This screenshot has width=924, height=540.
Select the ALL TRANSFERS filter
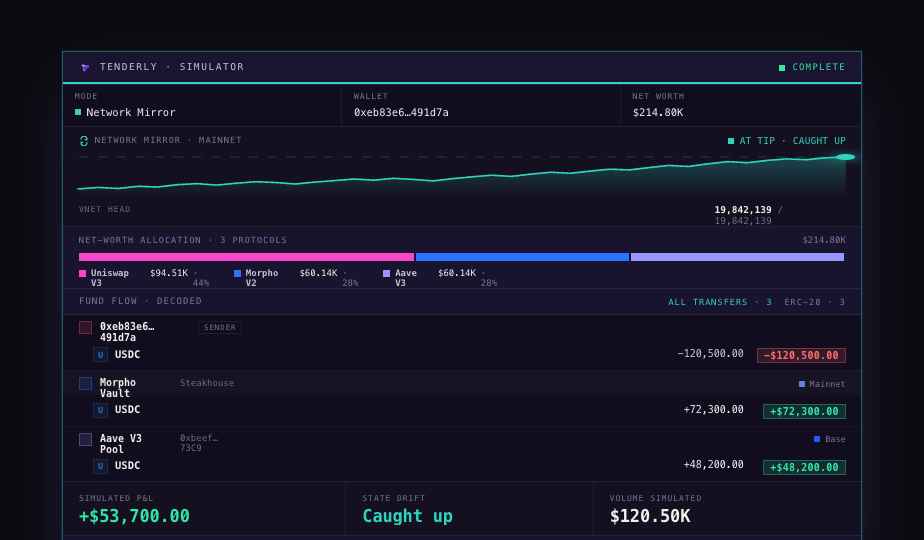[x=720, y=302]
